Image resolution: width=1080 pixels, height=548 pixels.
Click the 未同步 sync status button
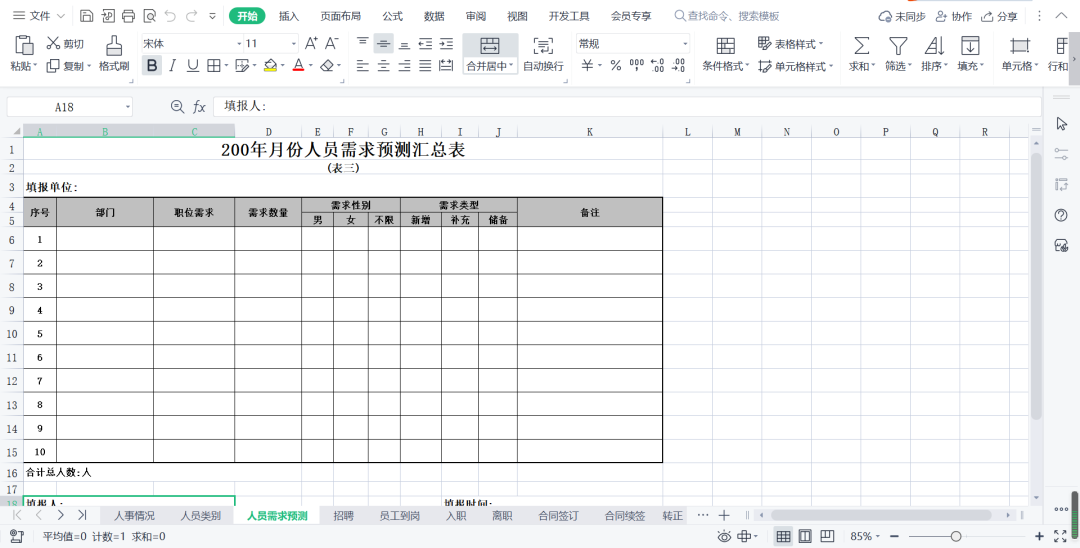tap(902, 16)
